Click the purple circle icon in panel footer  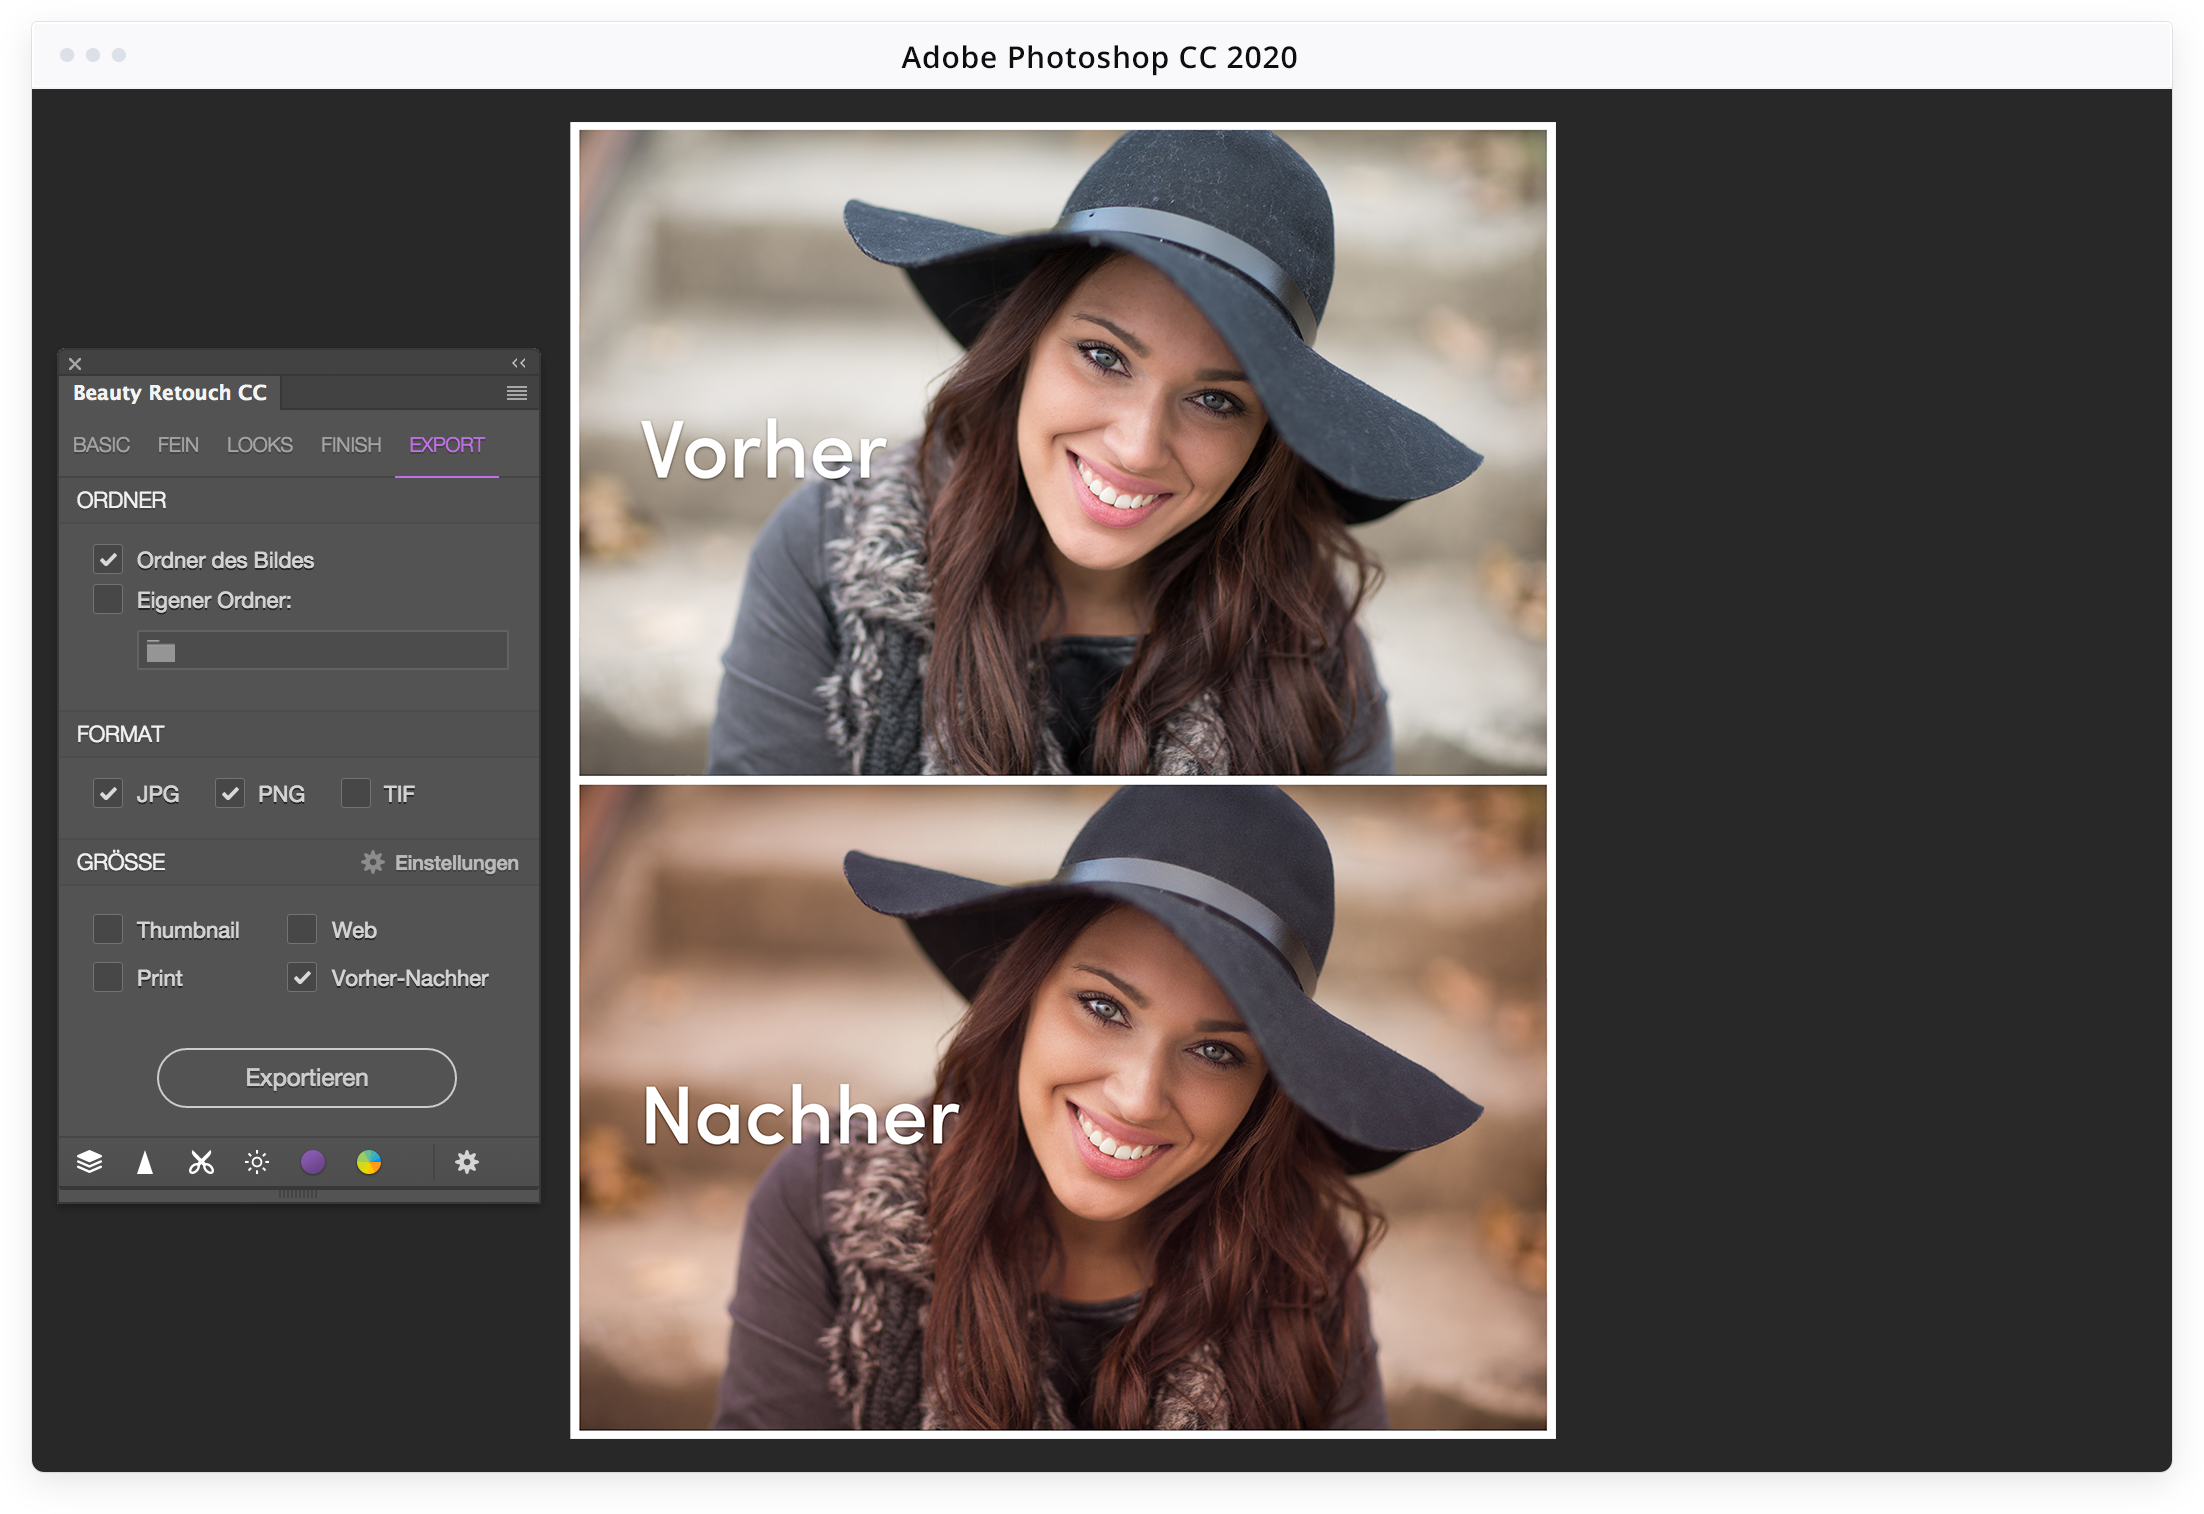click(313, 1161)
